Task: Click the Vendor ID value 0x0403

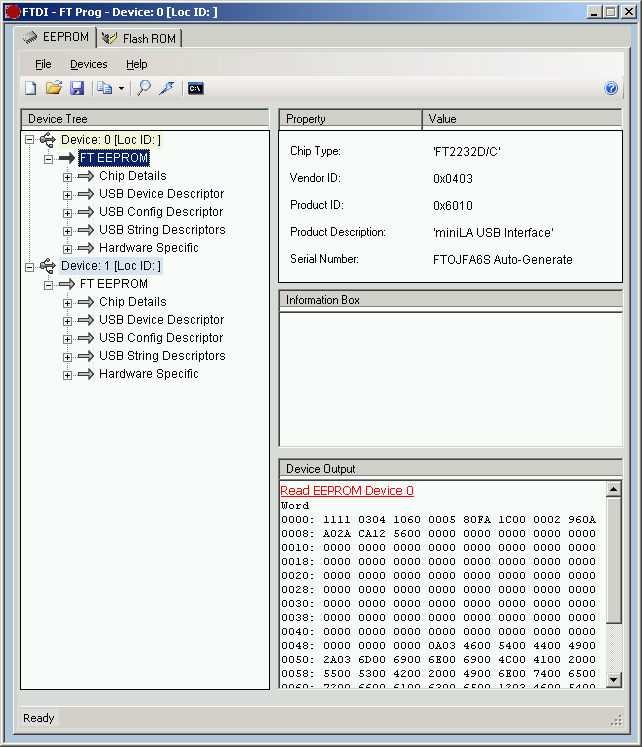Action: pos(453,179)
